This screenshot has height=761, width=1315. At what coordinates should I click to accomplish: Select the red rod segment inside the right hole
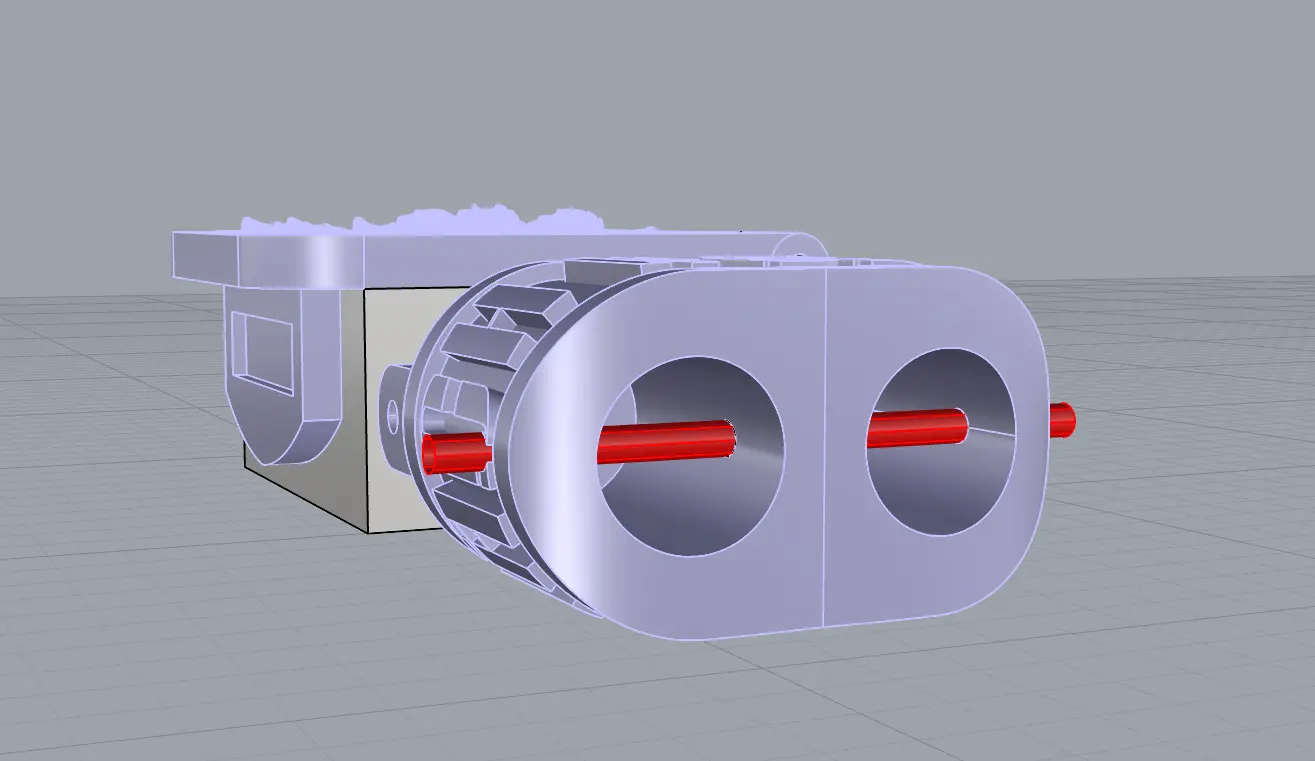click(916, 428)
